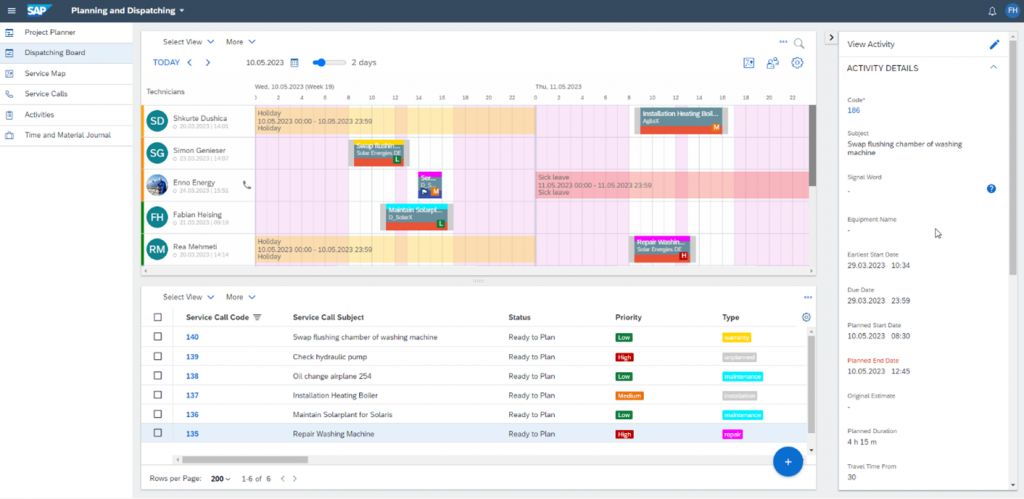Image resolution: width=1024 pixels, height=499 pixels.
Task: Open the Rows per Page 200 dropdown
Action: (x=221, y=479)
